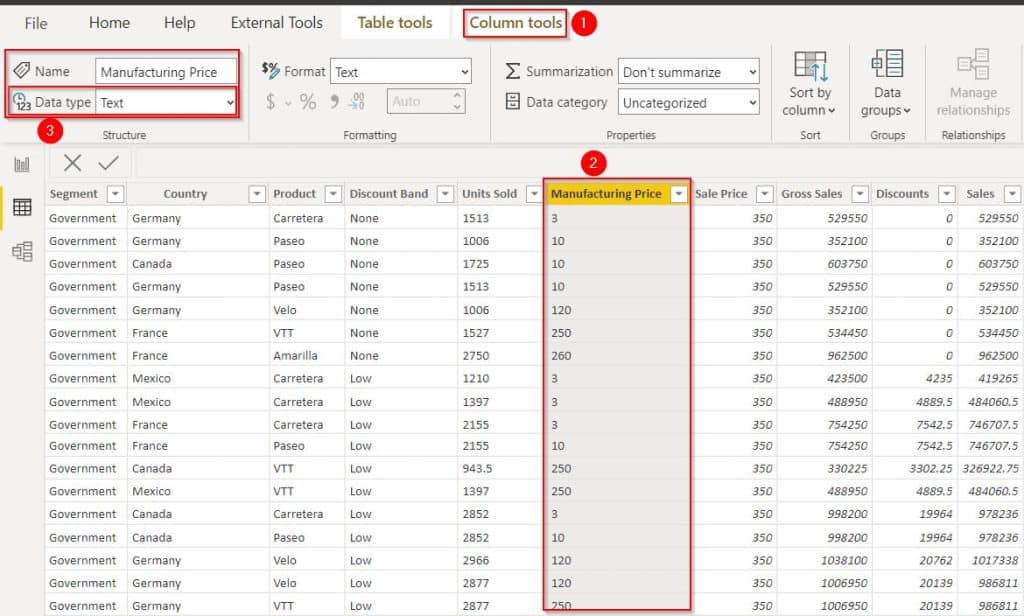Select the Discount Band column header
Image resolution: width=1024 pixels, height=616 pixels.
pos(389,194)
